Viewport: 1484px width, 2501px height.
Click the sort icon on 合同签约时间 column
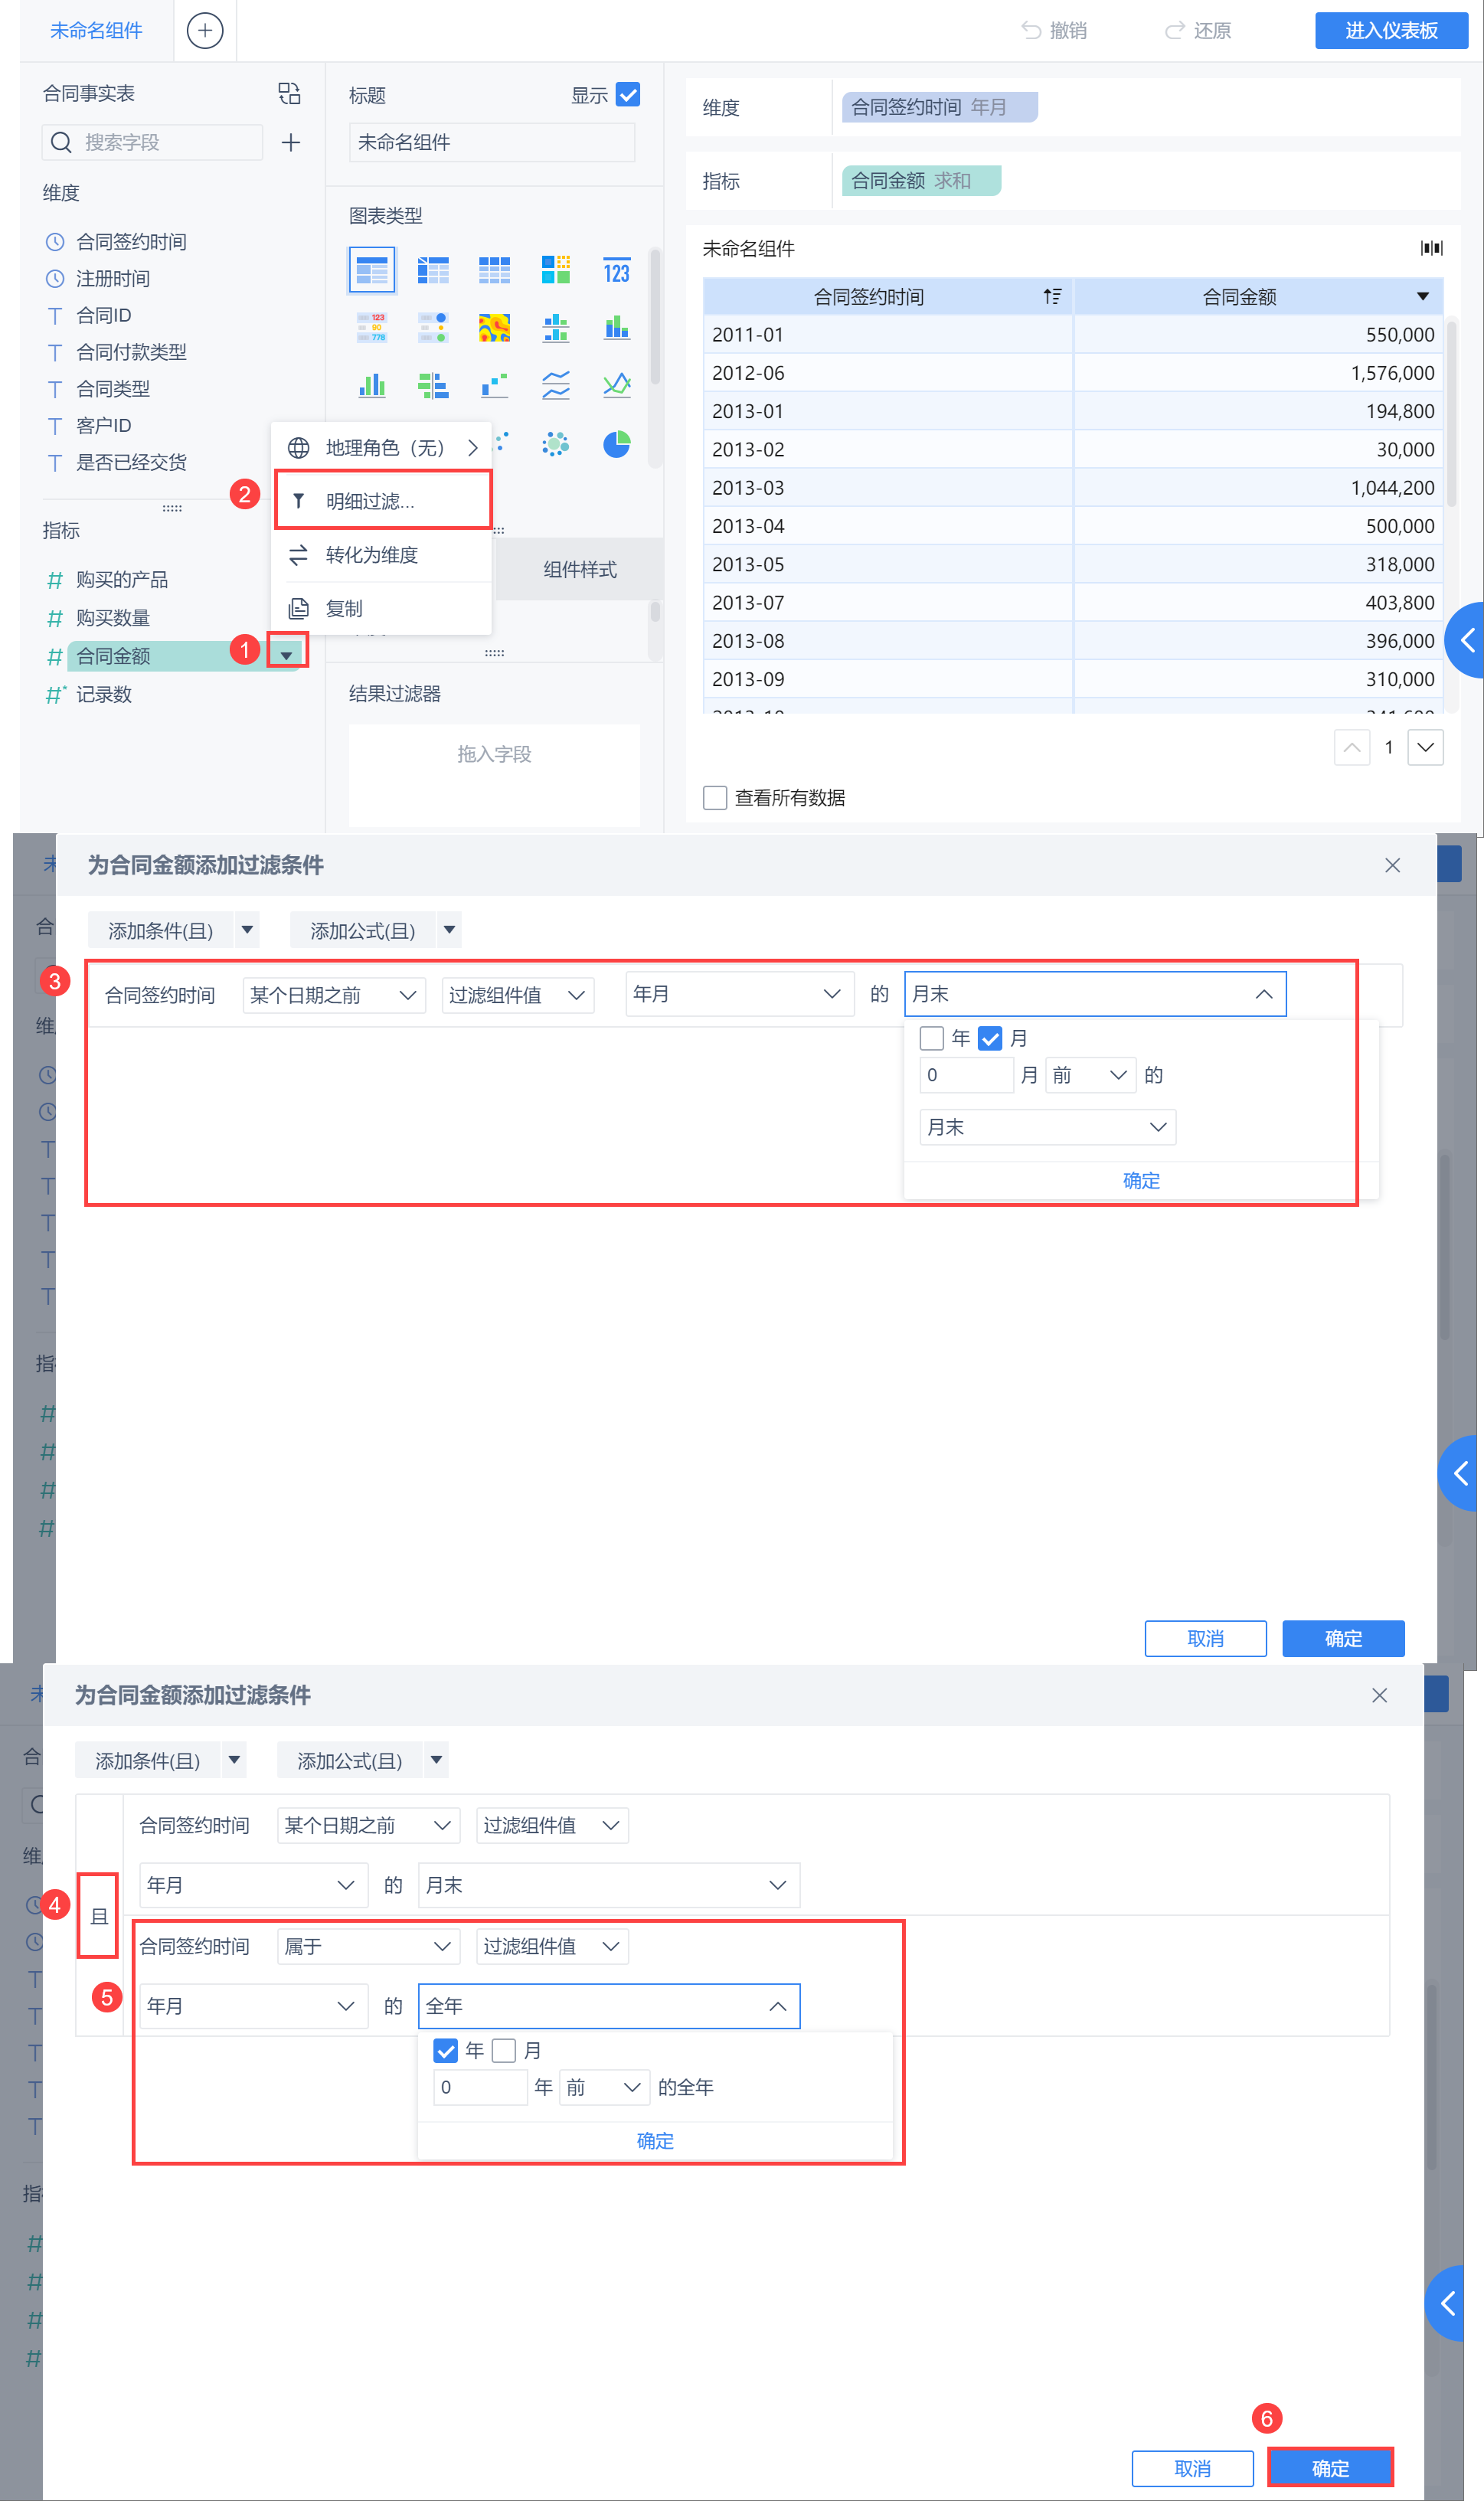point(1051,297)
